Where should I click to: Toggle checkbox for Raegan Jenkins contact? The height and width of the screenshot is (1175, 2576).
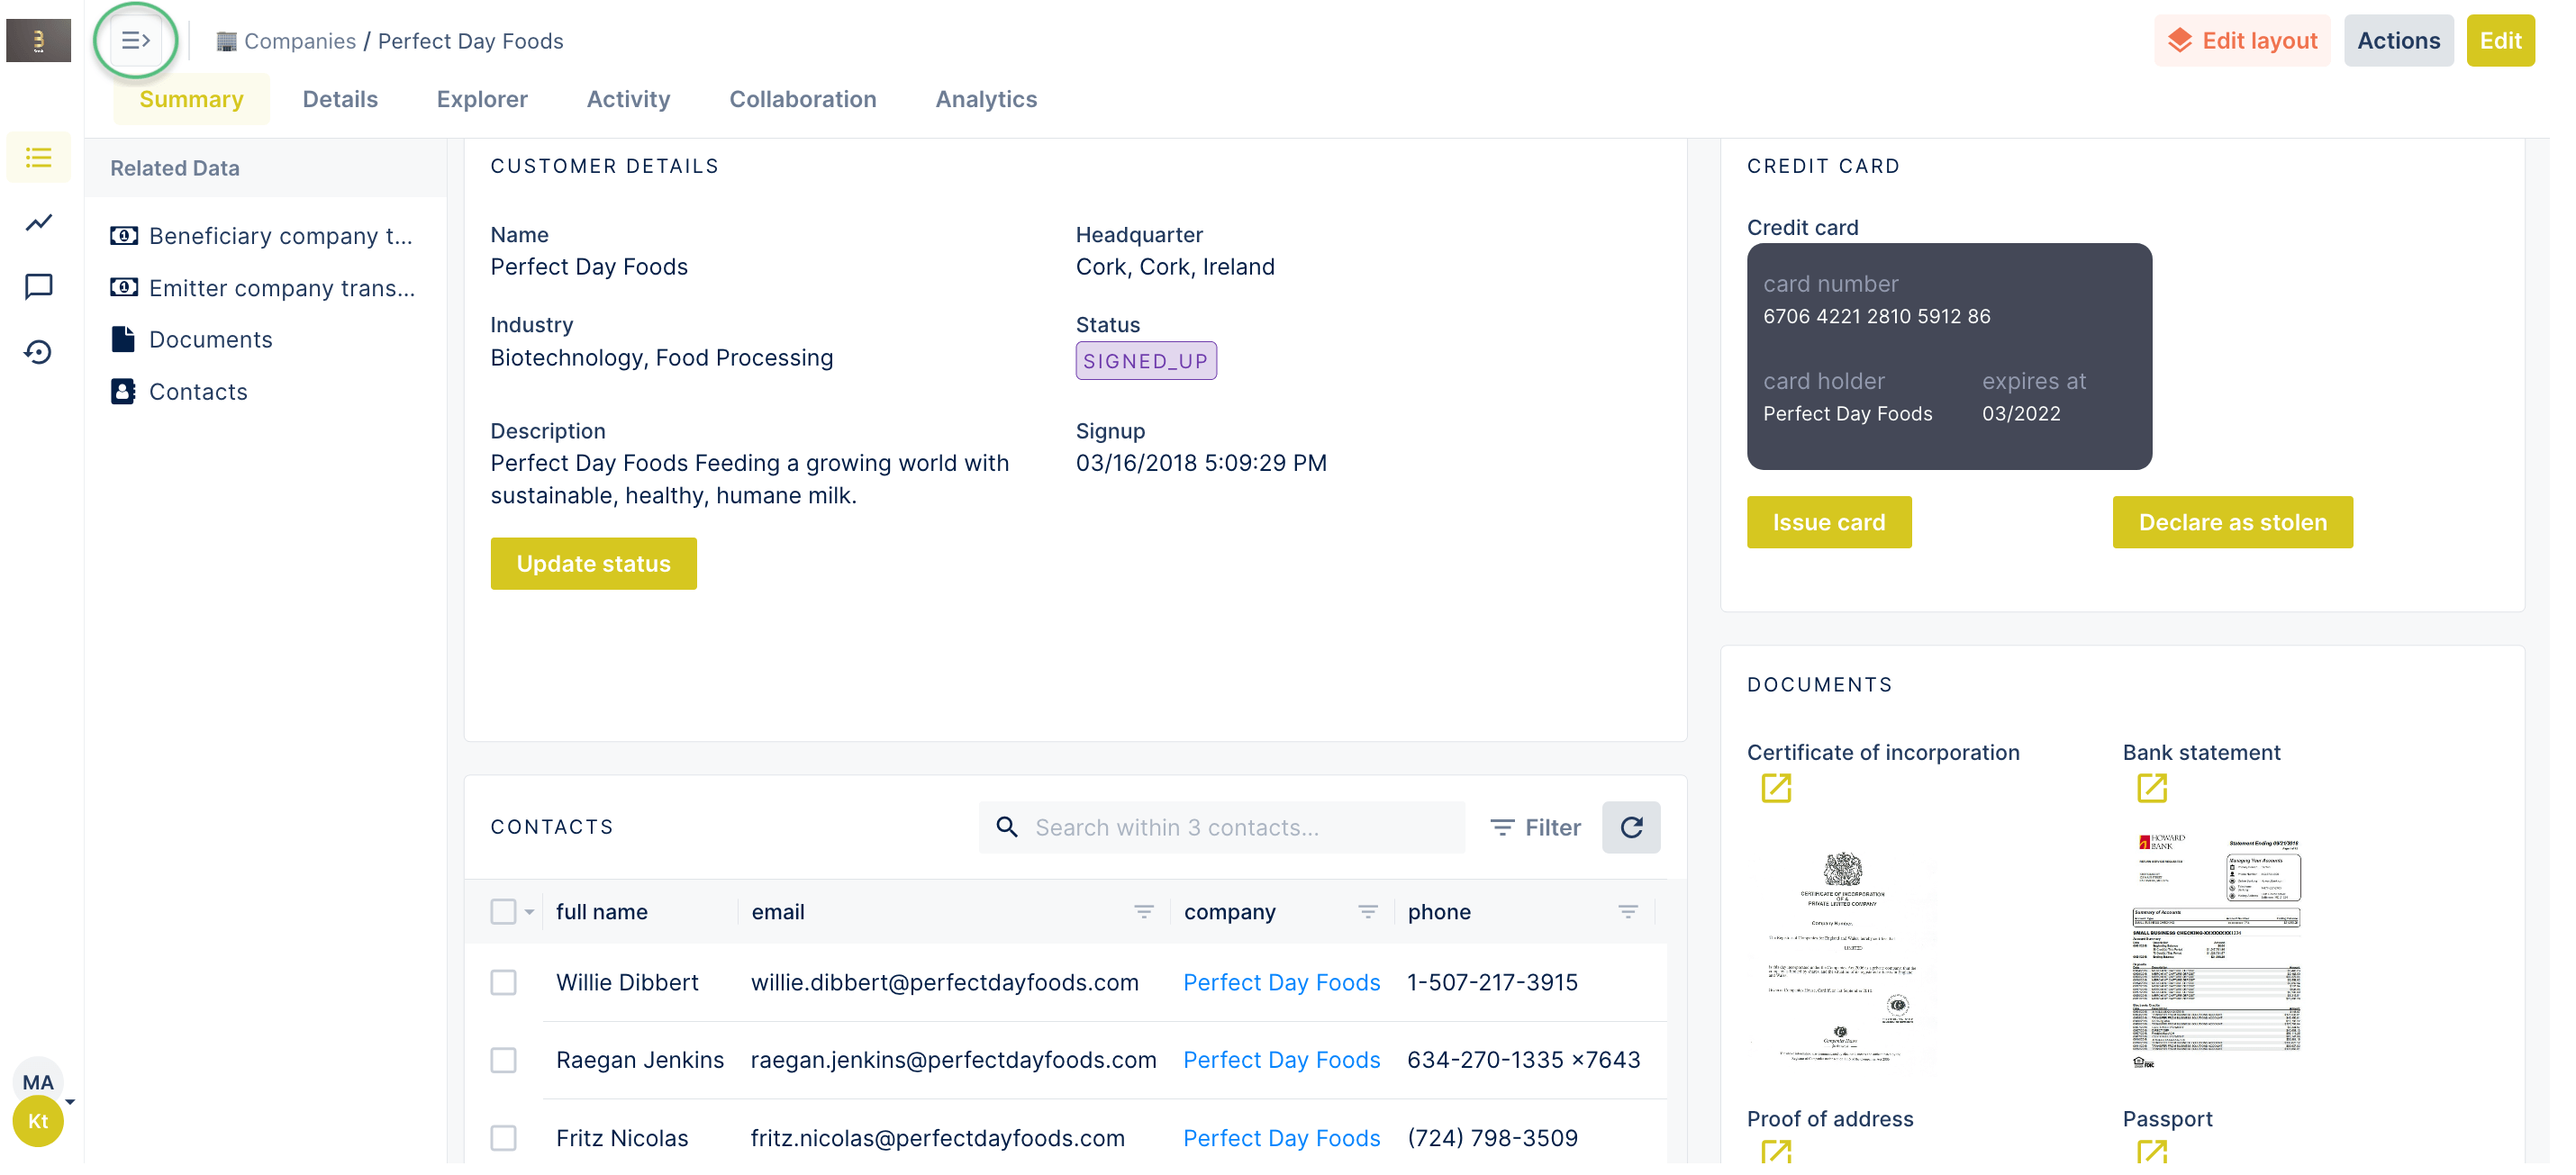503,1058
